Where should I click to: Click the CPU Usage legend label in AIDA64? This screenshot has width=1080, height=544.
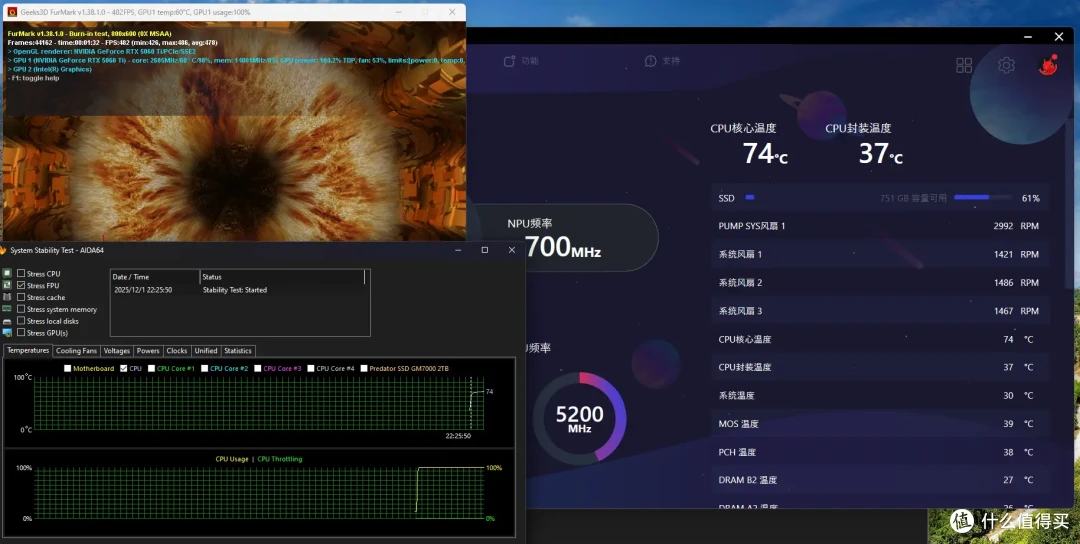pos(231,459)
